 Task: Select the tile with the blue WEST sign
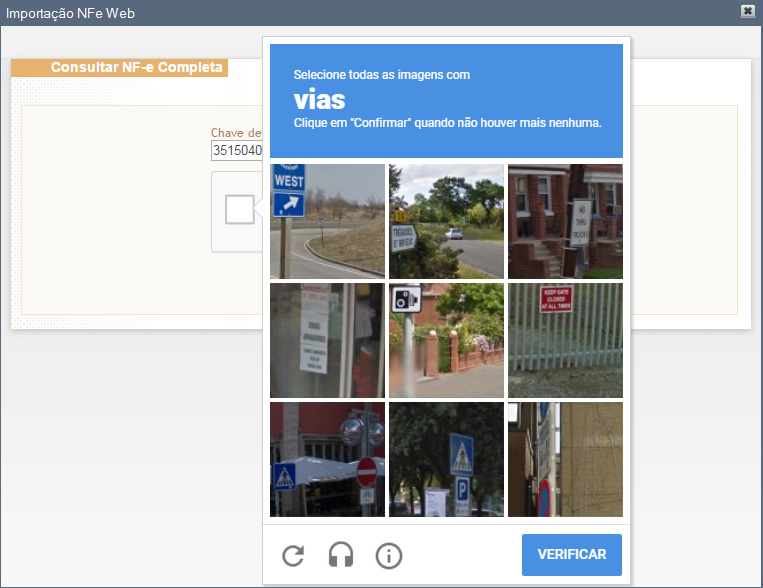coord(327,221)
